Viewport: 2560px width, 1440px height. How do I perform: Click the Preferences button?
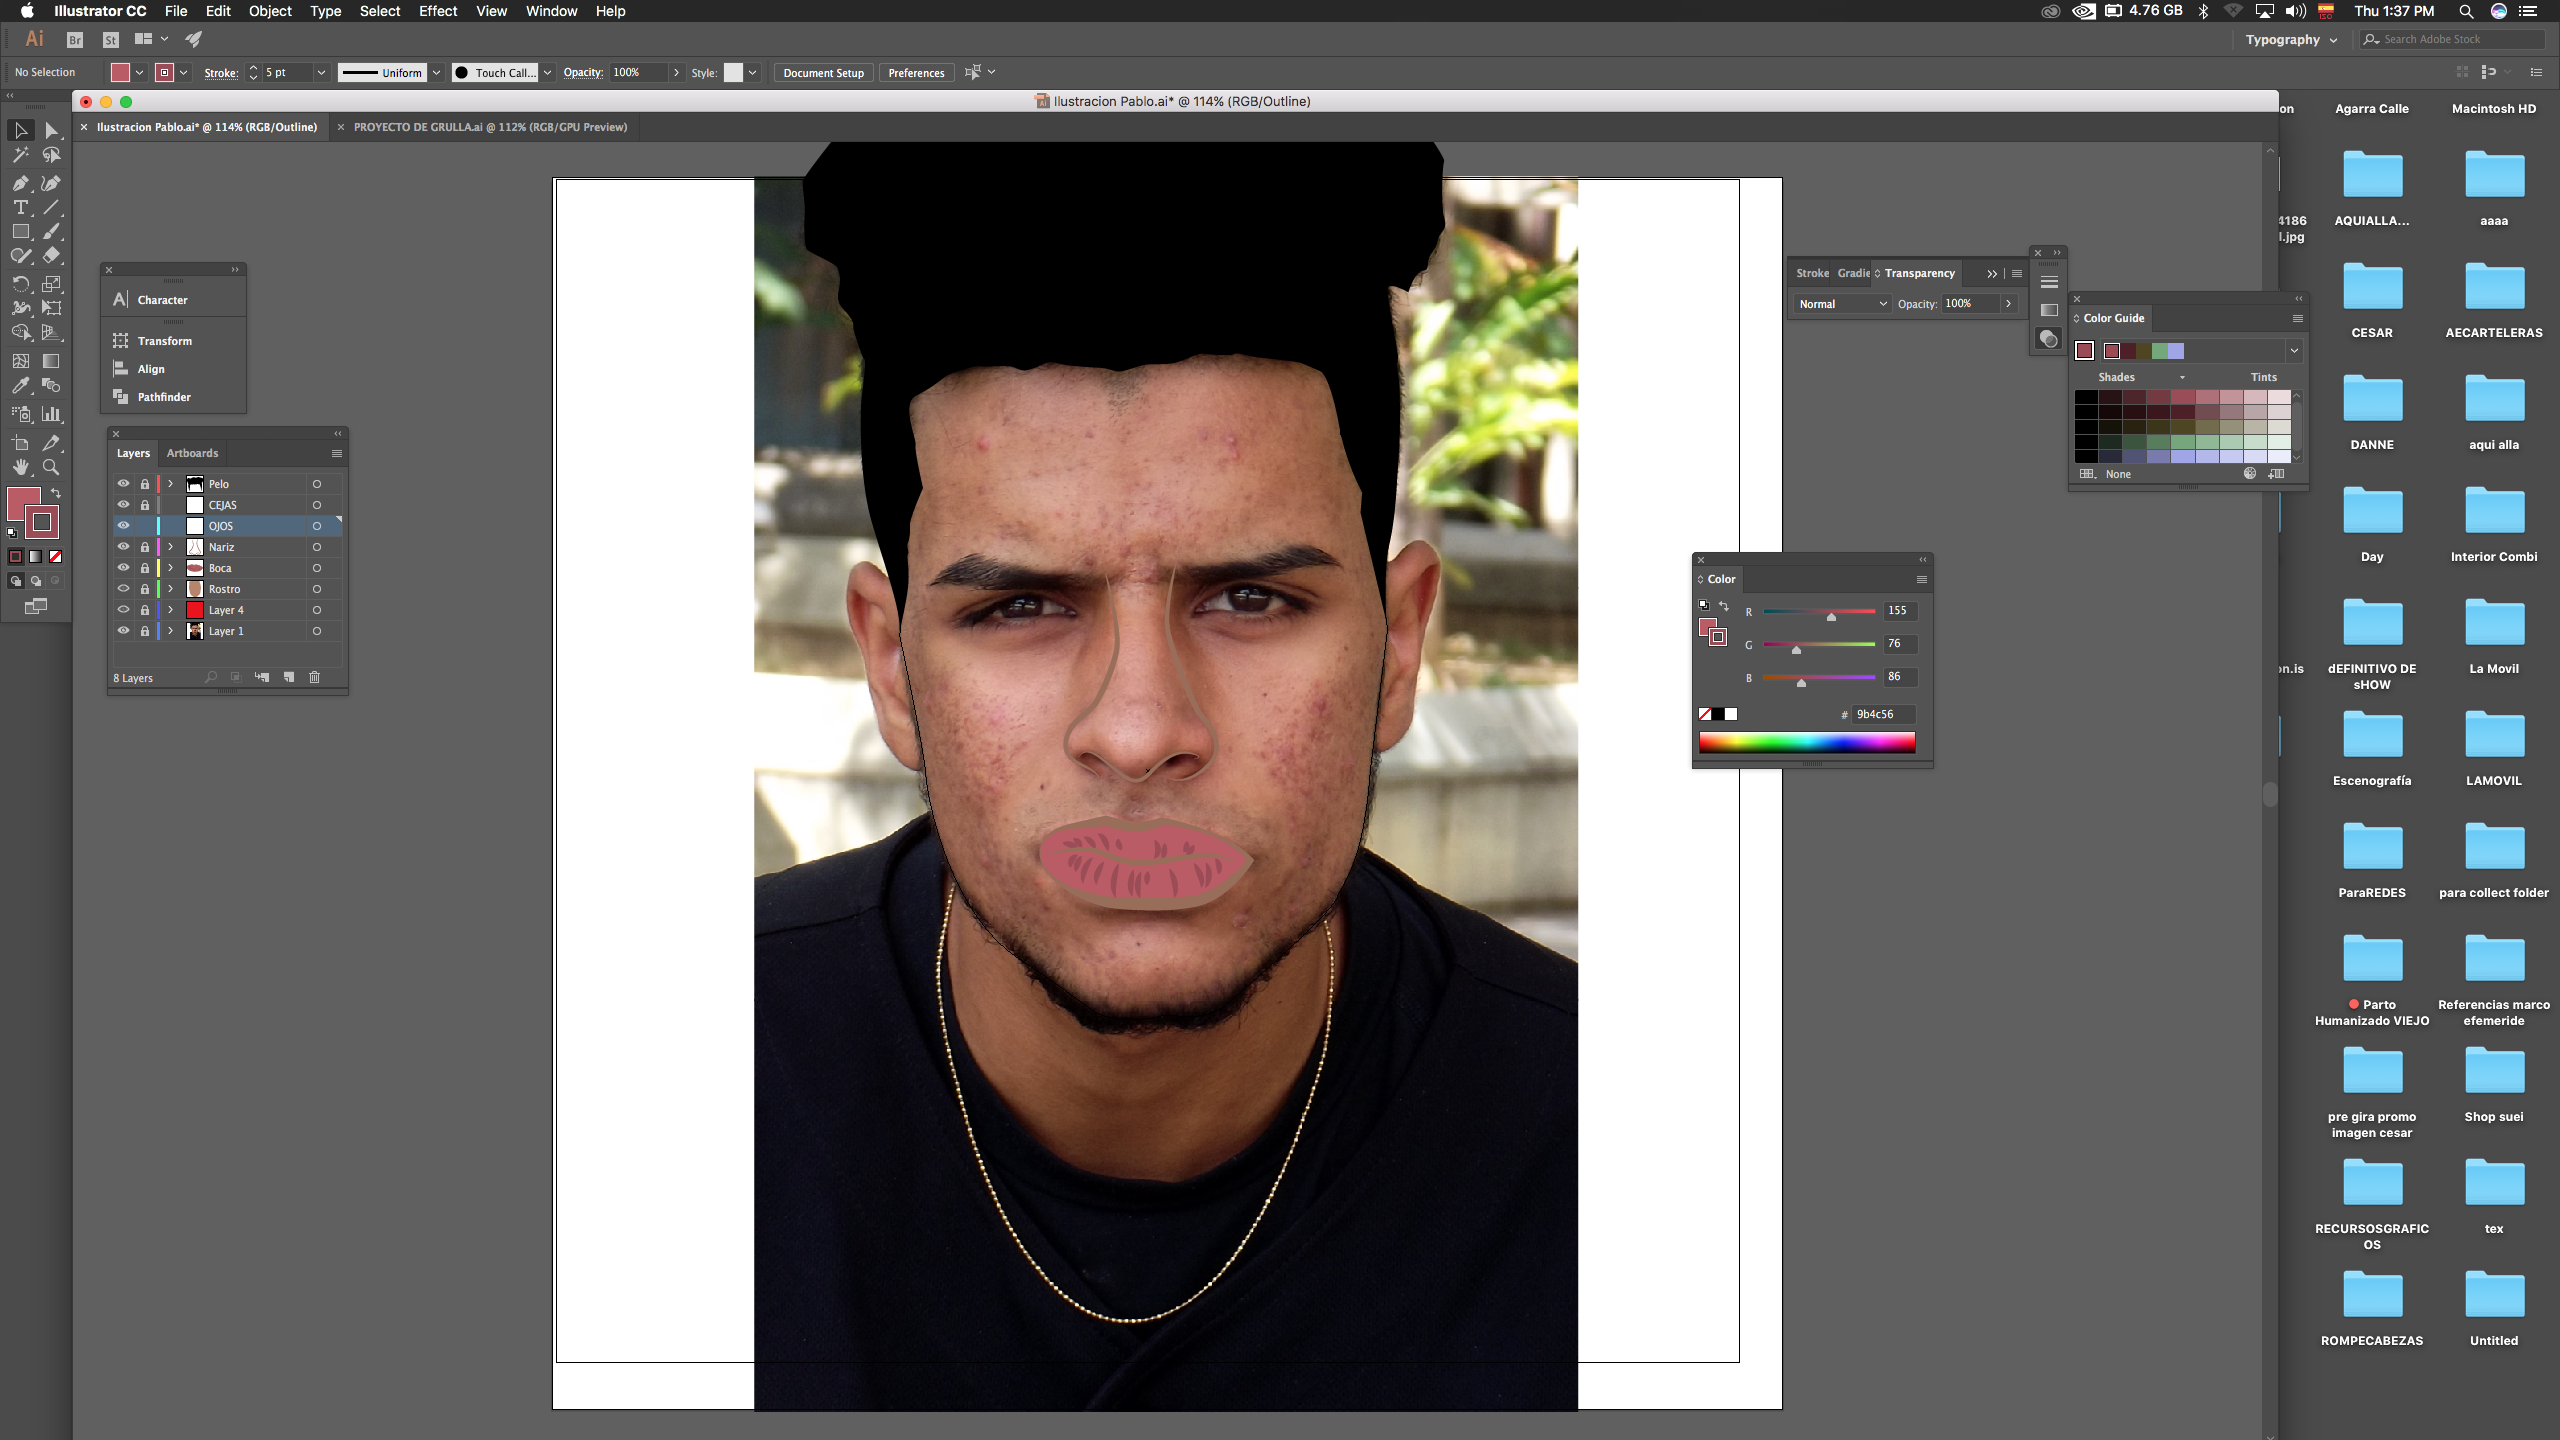[x=915, y=73]
